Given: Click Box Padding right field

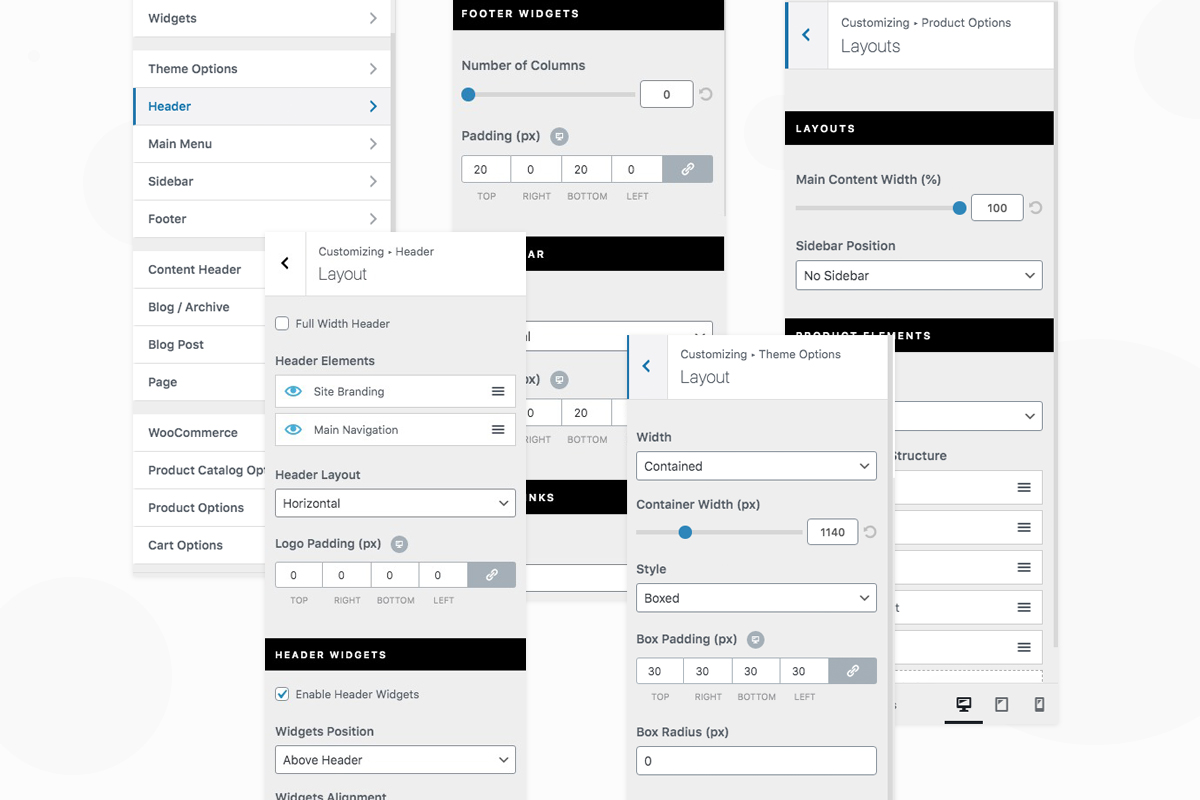Looking at the screenshot, I should pos(708,671).
